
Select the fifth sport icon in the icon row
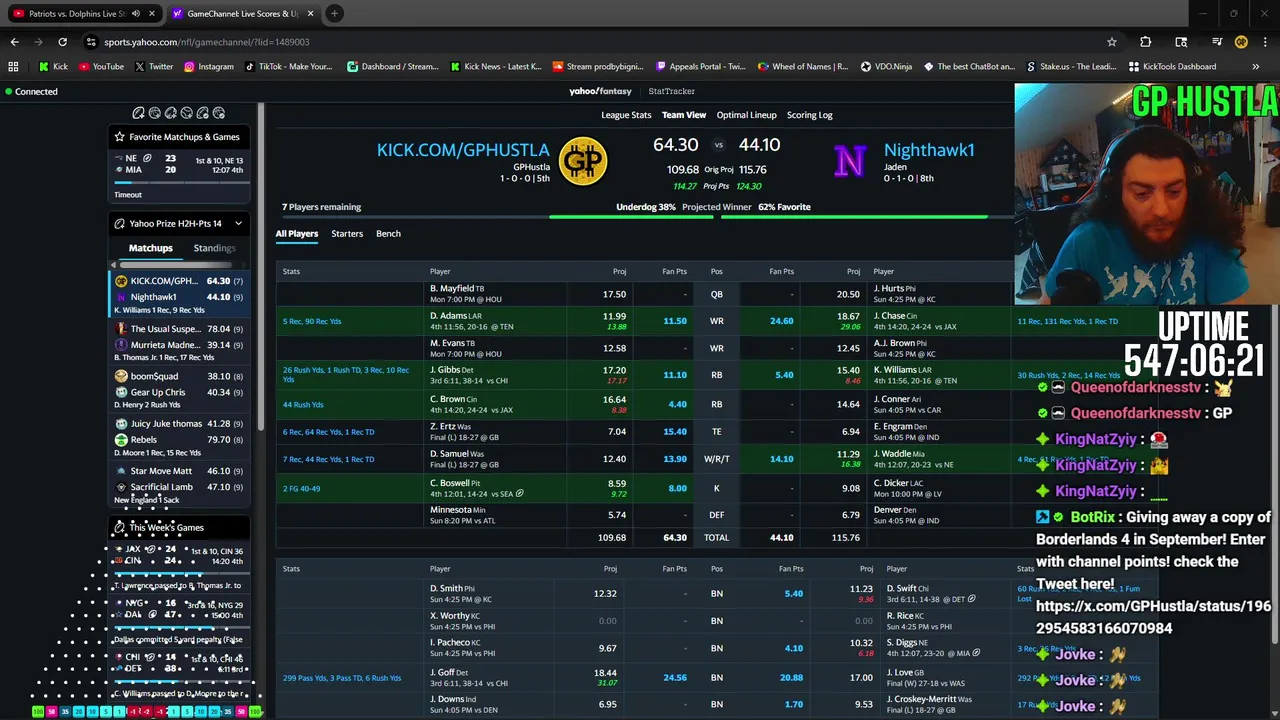[203, 113]
